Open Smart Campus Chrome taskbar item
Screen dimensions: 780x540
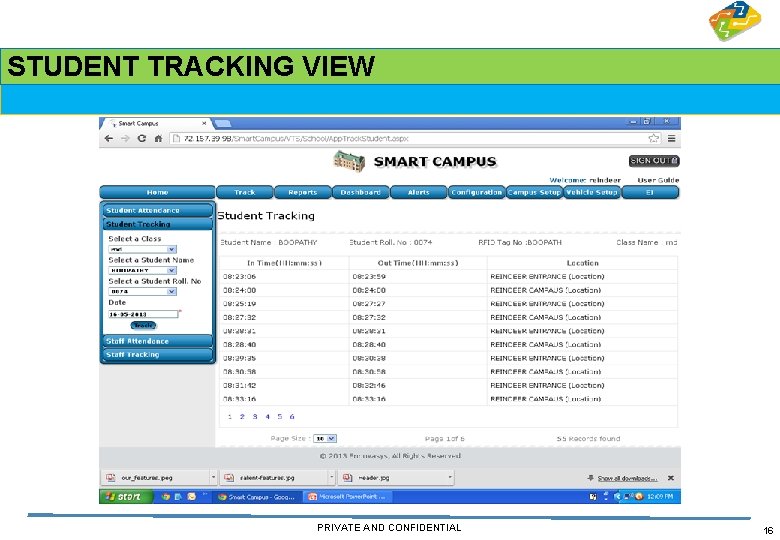click(258, 496)
